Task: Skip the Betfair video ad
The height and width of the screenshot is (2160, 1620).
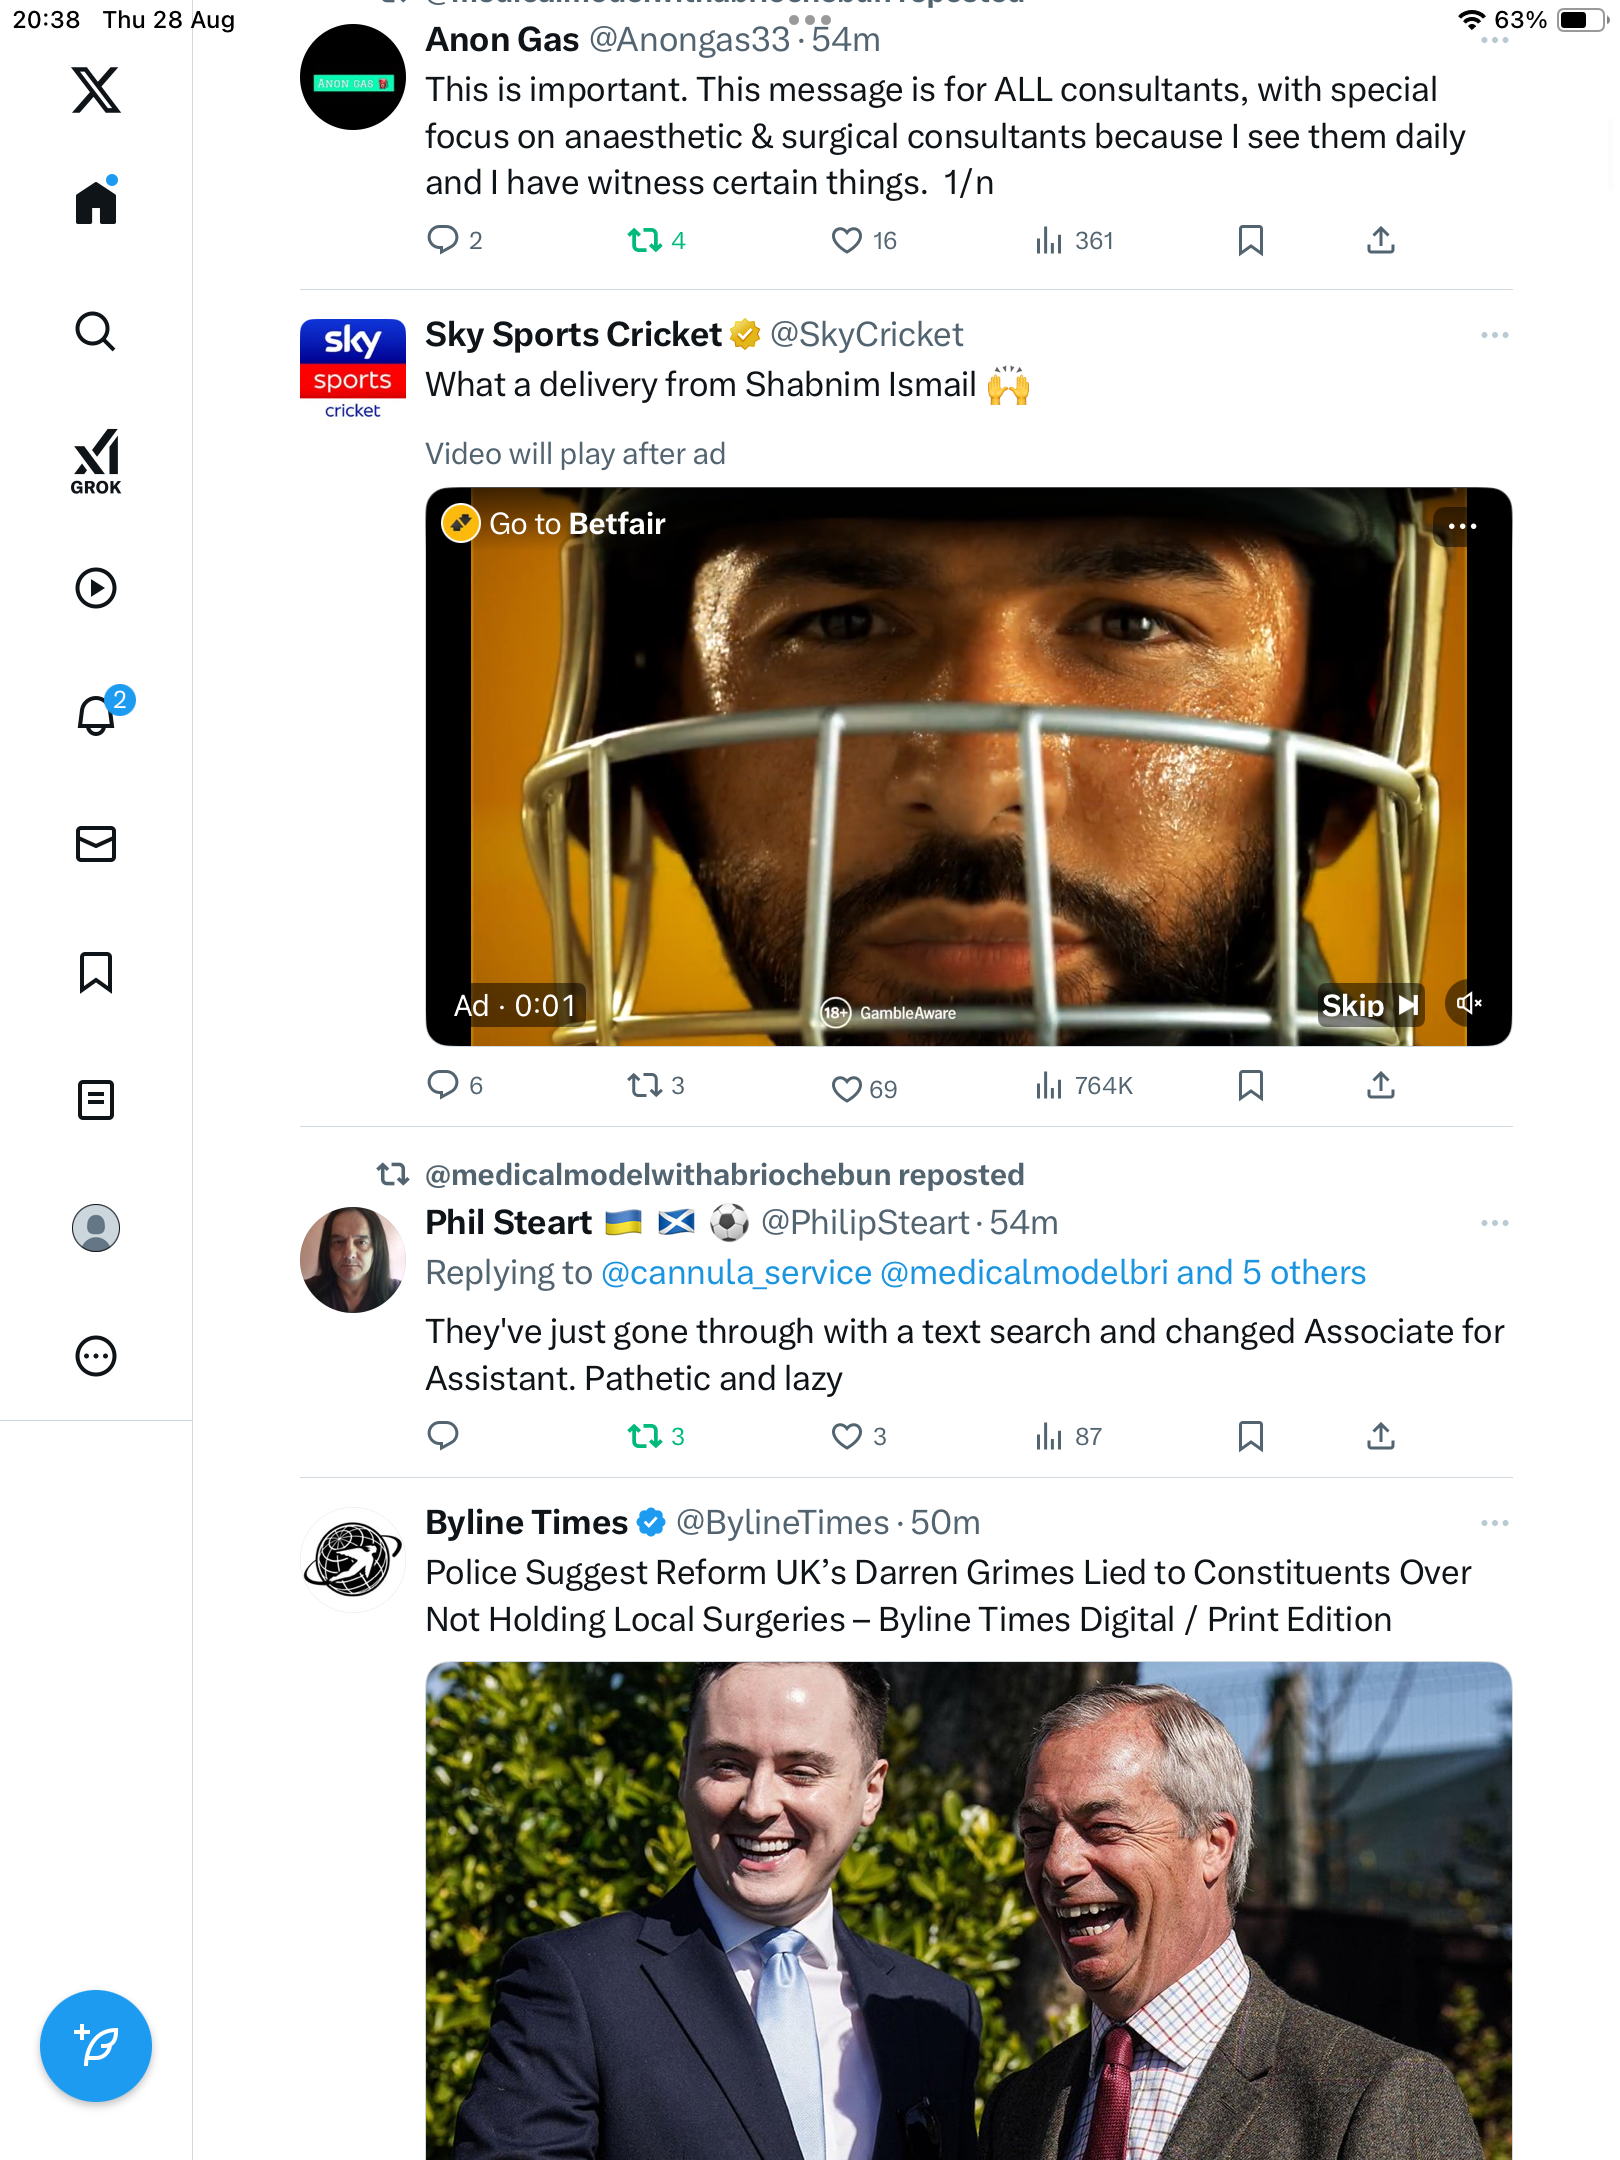Action: [x=1370, y=1005]
